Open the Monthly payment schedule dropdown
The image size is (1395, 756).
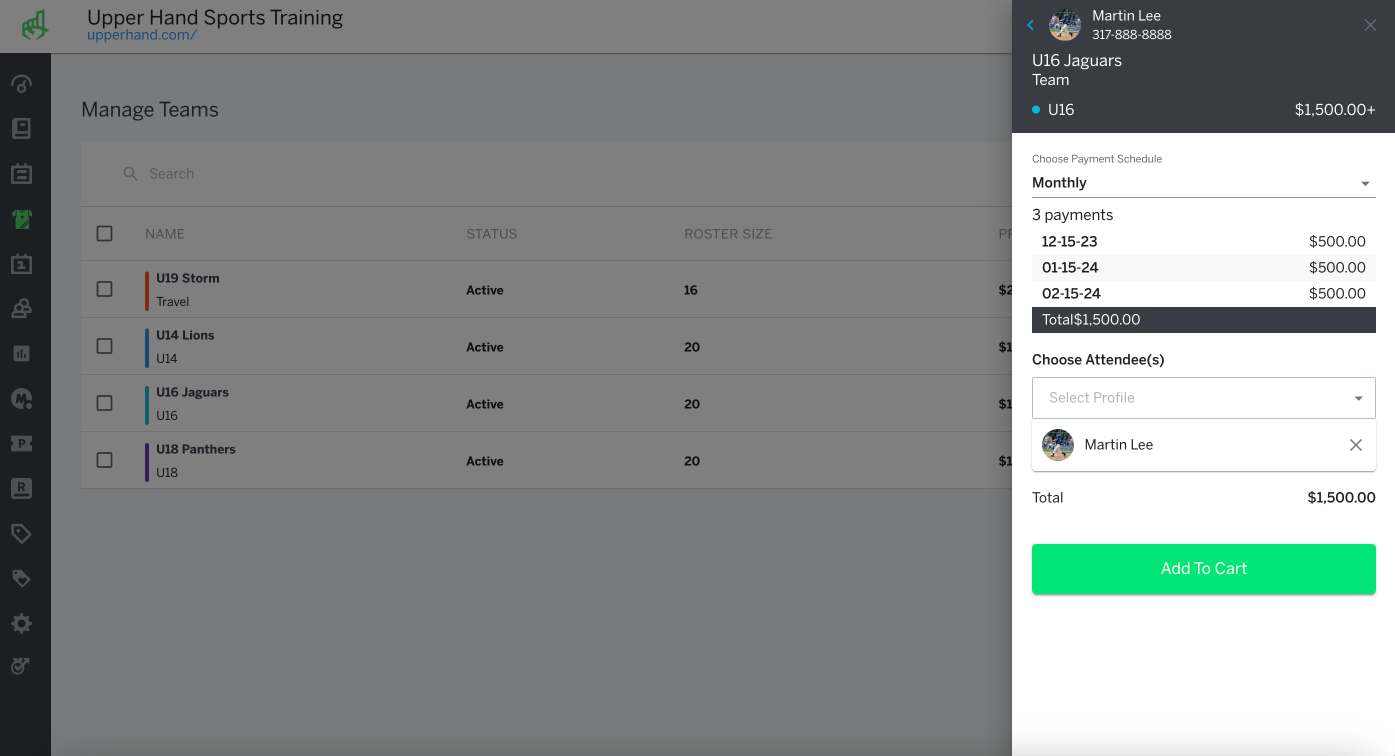pos(1204,183)
